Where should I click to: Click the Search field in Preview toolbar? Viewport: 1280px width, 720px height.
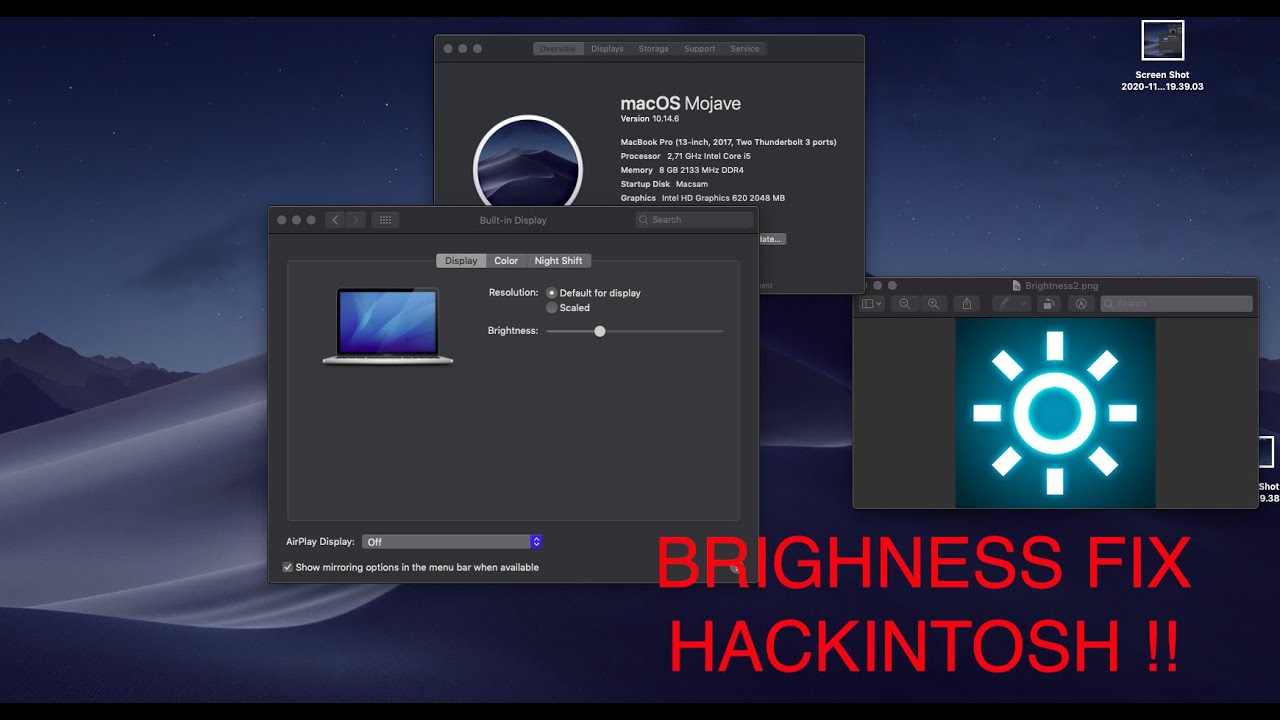pyautogui.click(x=1176, y=303)
